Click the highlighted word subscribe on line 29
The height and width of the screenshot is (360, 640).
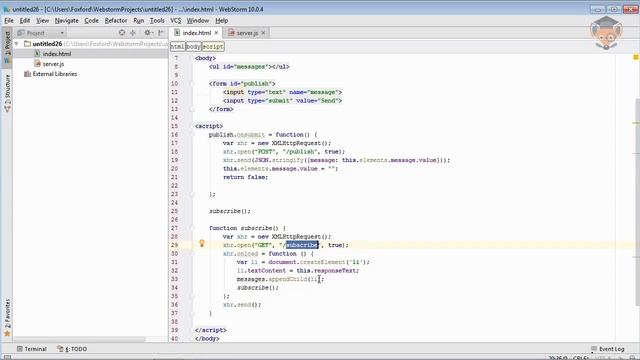pyautogui.click(x=302, y=245)
